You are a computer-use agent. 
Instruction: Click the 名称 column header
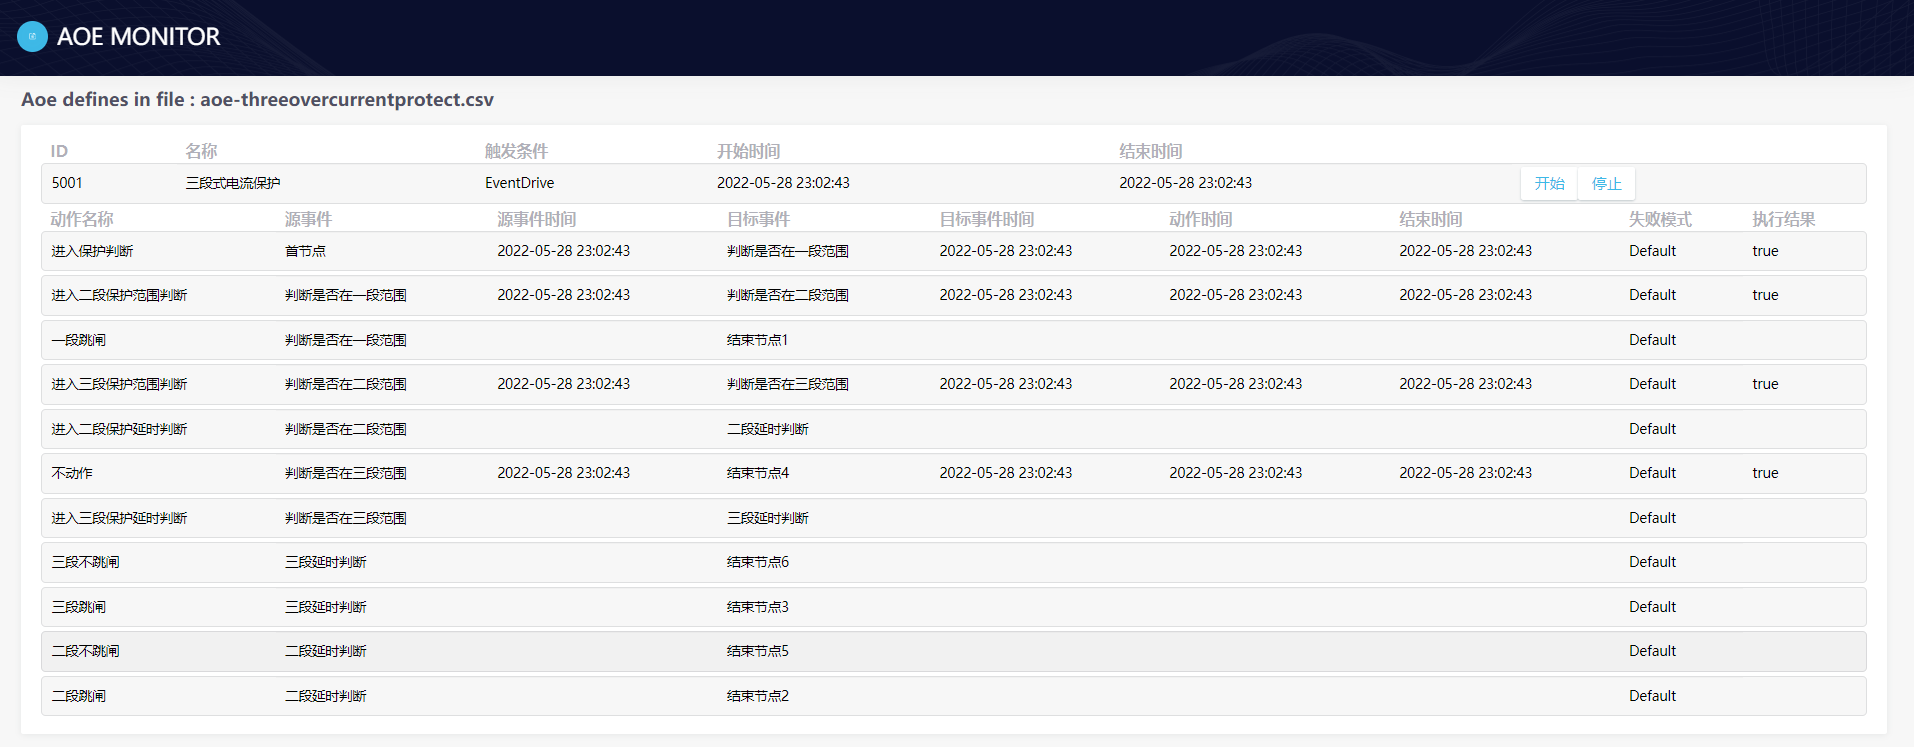point(201,151)
